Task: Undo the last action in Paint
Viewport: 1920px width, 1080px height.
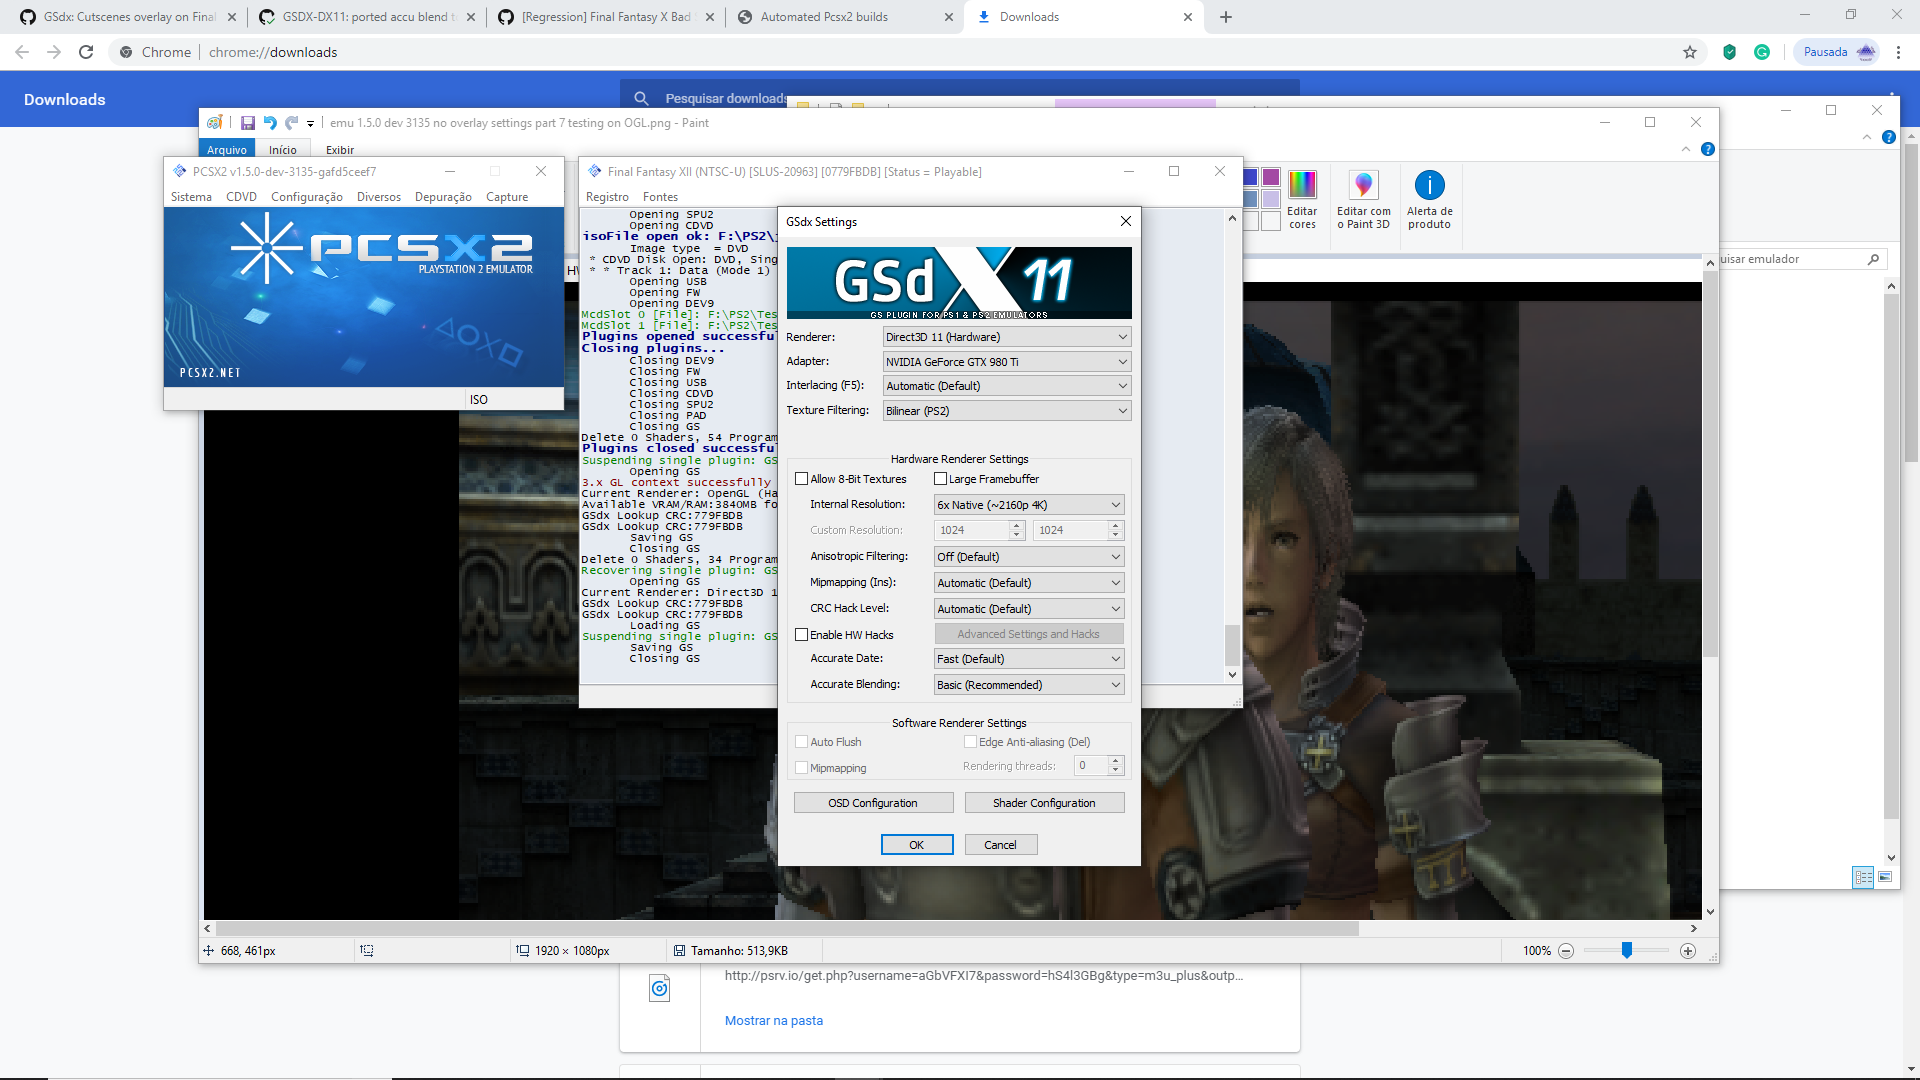Action: coord(270,122)
